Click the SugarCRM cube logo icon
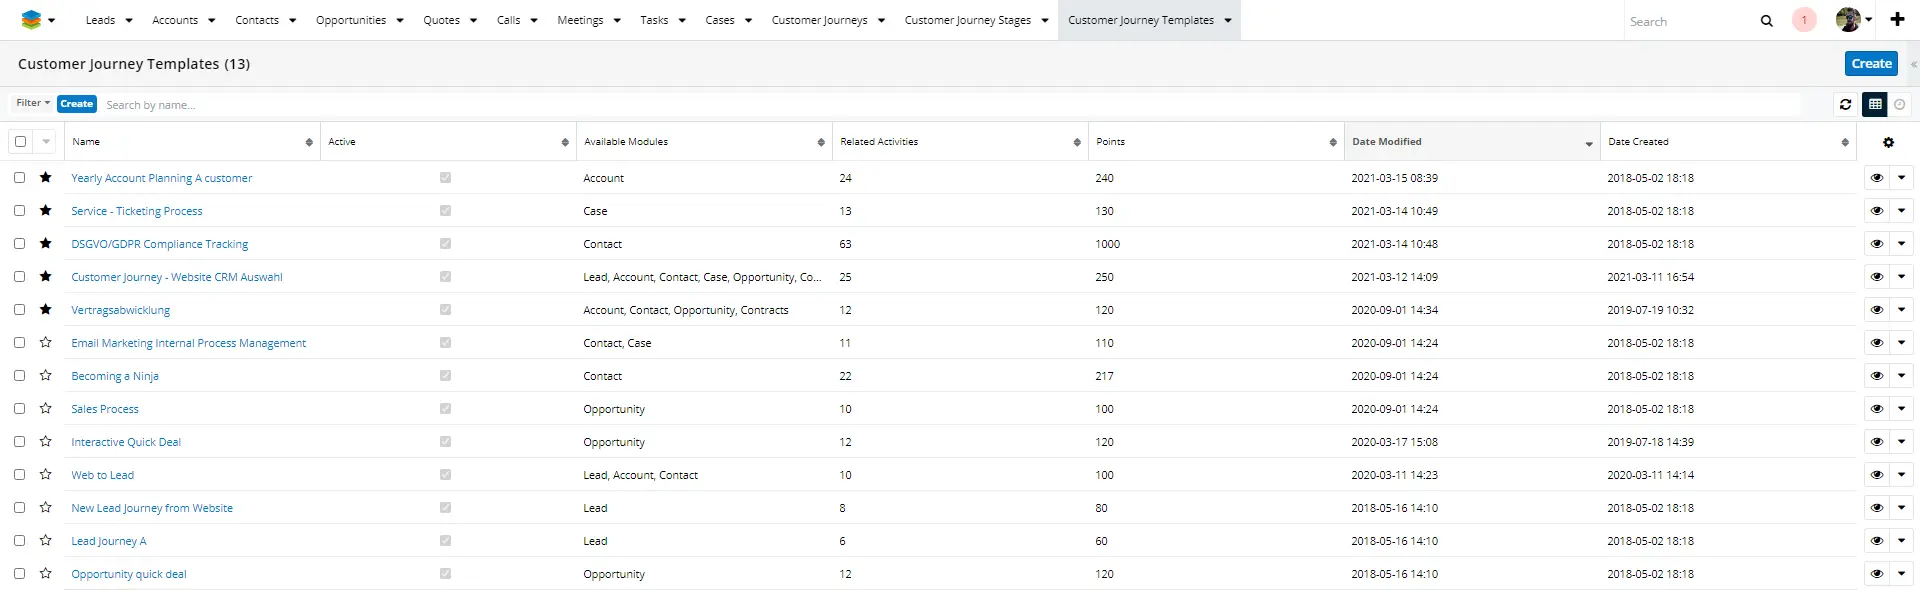Screen dimensions: 1920x590 (x=31, y=20)
